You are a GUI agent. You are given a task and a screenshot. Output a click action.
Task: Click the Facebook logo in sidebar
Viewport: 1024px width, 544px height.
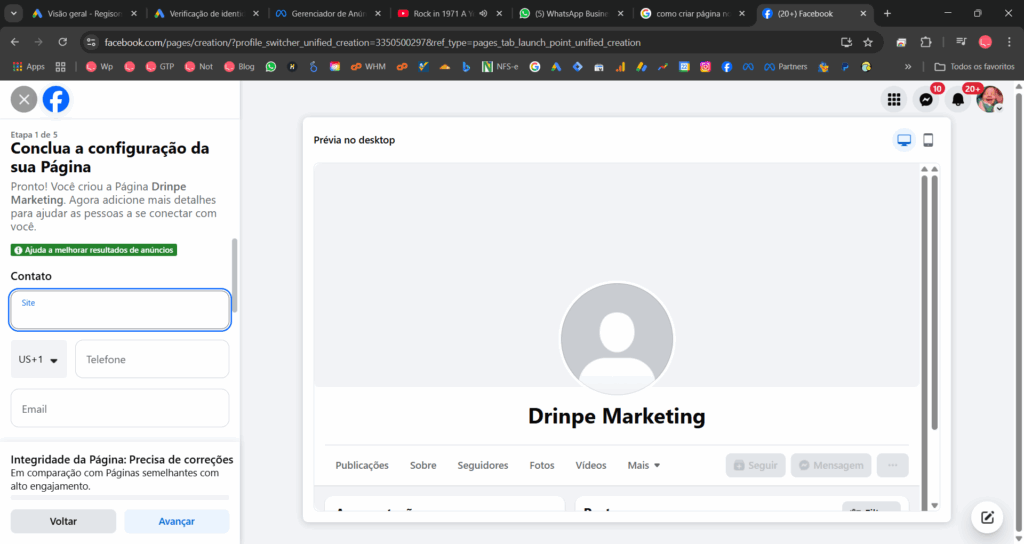(x=56, y=99)
